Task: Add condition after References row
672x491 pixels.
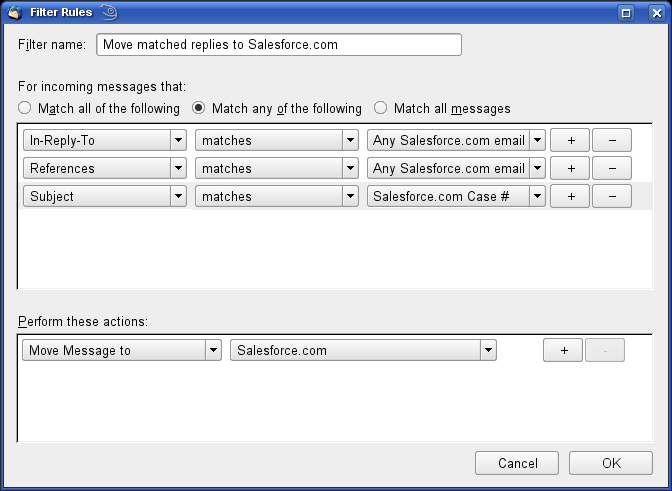Action: coord(570,168)
